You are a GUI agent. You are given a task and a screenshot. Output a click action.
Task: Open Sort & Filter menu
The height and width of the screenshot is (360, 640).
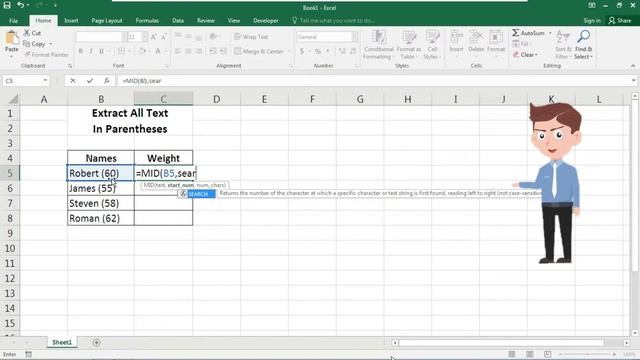(x=563, y=45)
